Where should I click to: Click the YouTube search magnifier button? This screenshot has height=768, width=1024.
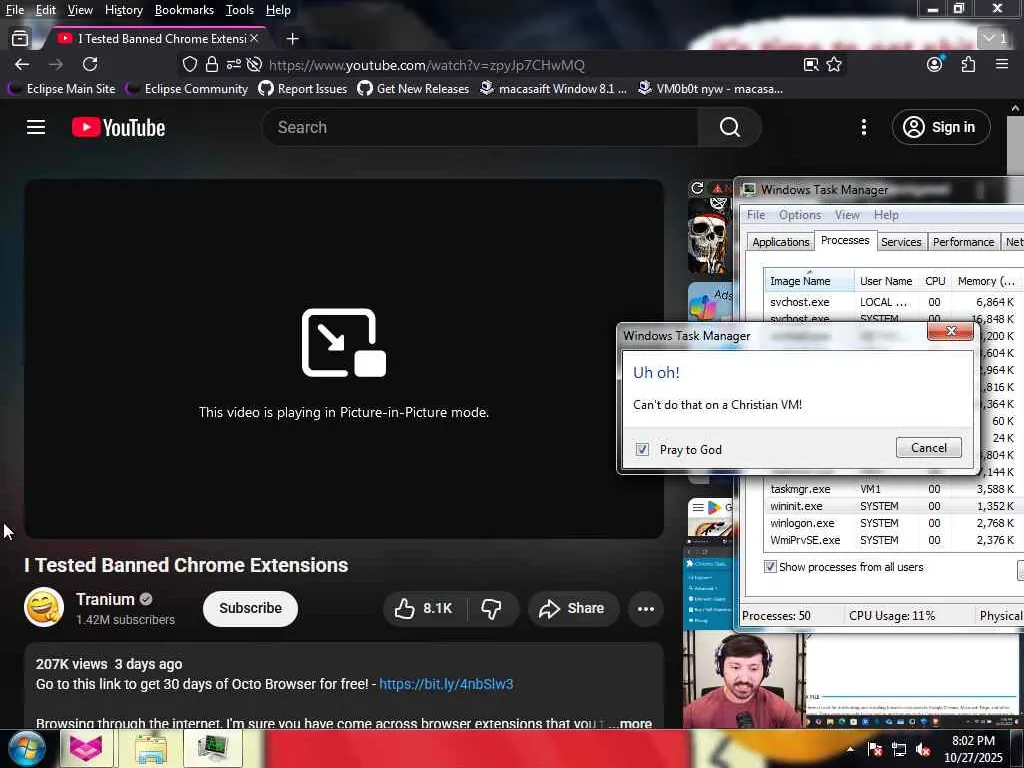729,127
